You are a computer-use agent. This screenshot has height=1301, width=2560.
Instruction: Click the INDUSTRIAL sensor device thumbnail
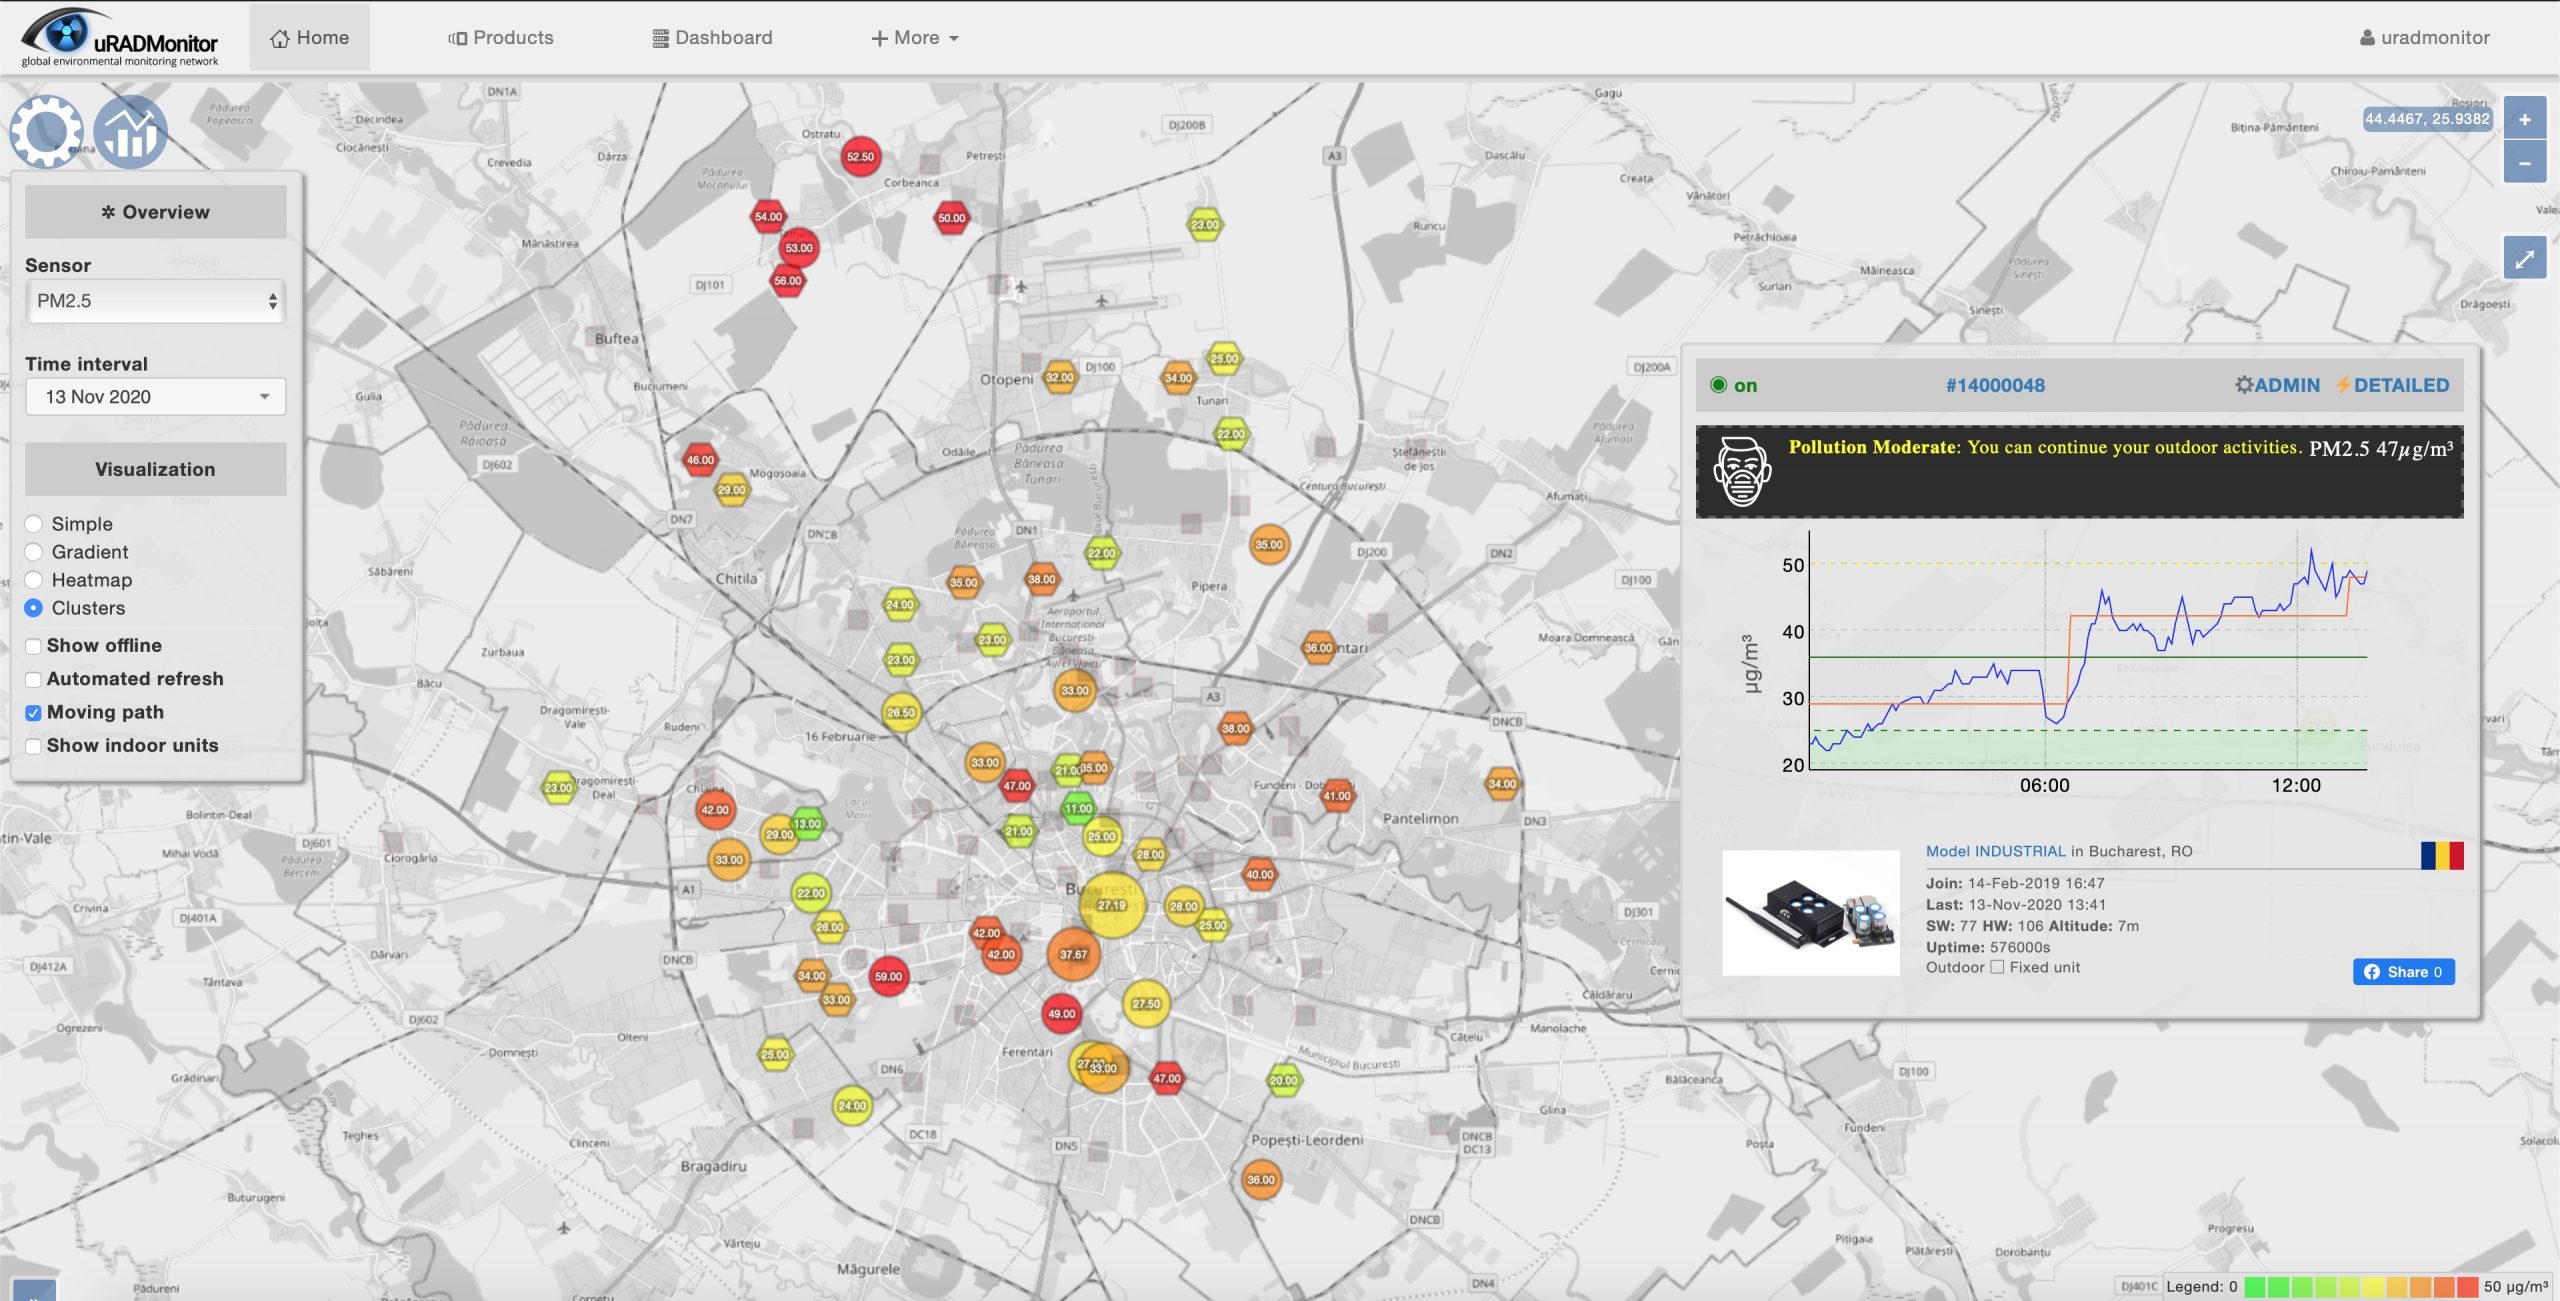tap(1810, 913)
